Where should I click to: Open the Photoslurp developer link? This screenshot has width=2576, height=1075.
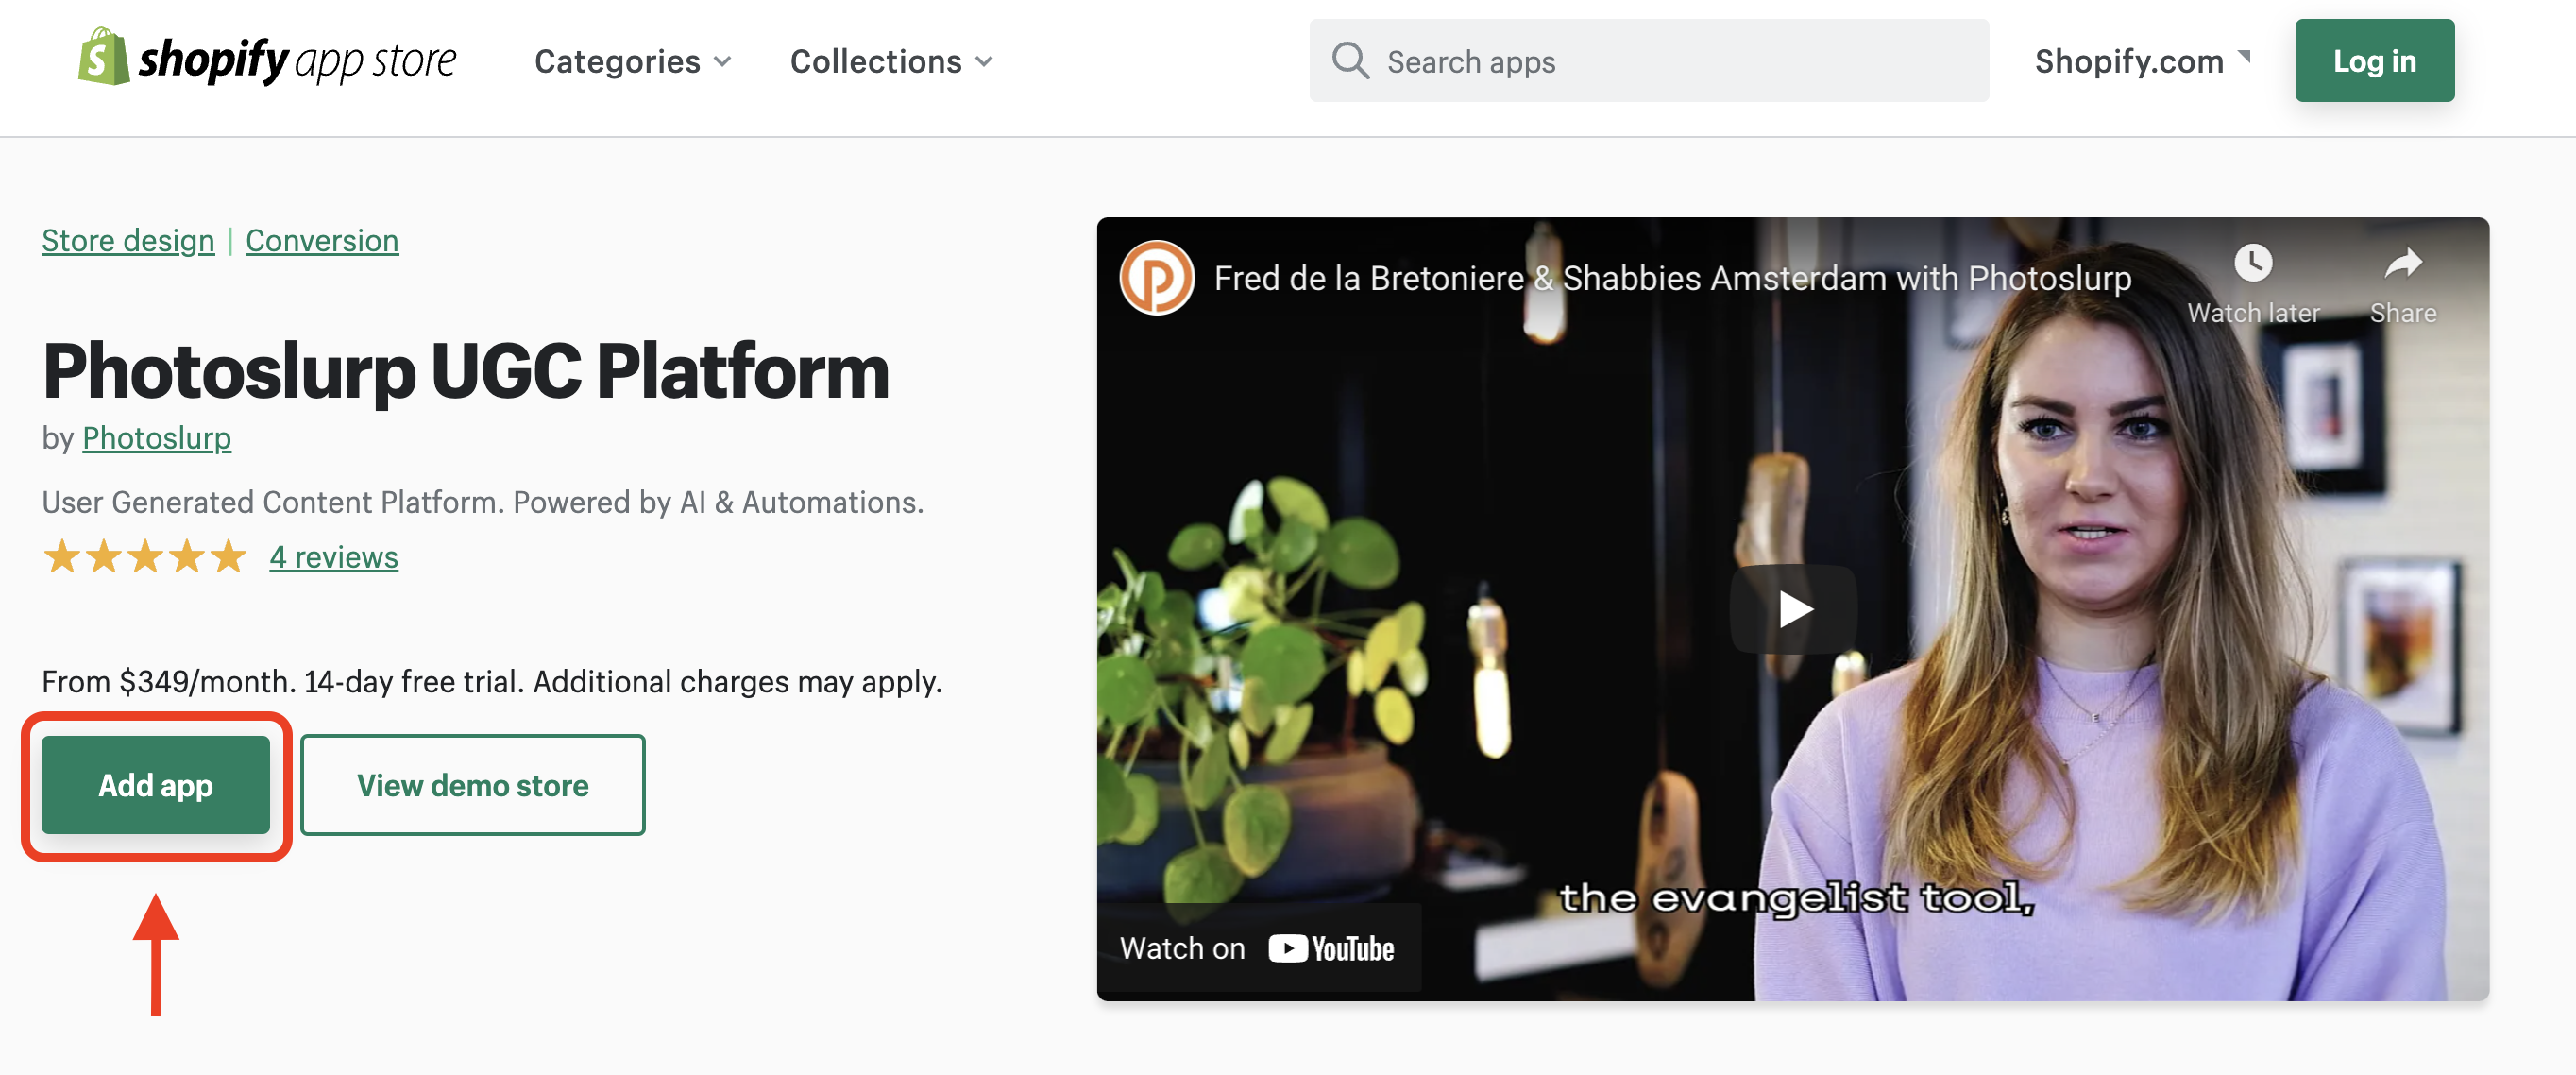[157, 438]
